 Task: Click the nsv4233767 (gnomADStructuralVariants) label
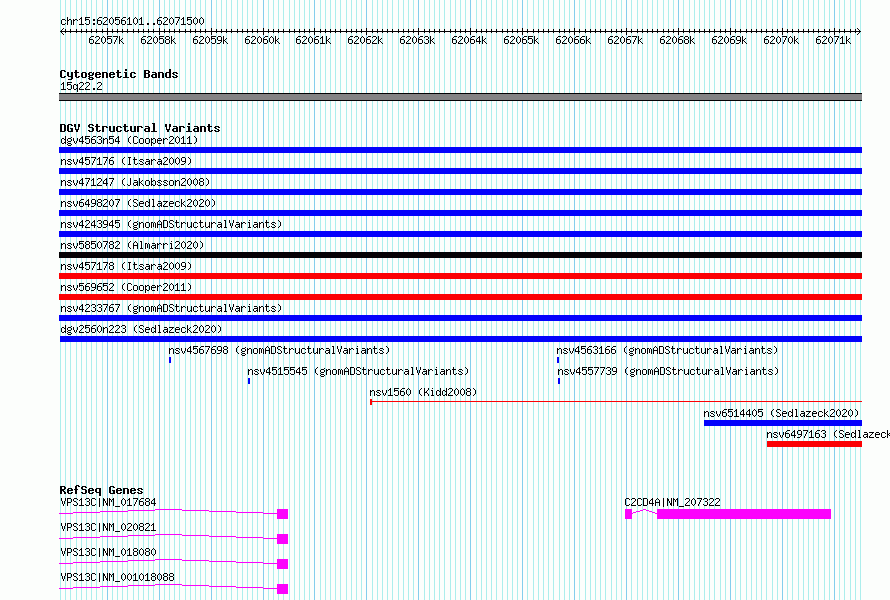click(x=171, y=308)
